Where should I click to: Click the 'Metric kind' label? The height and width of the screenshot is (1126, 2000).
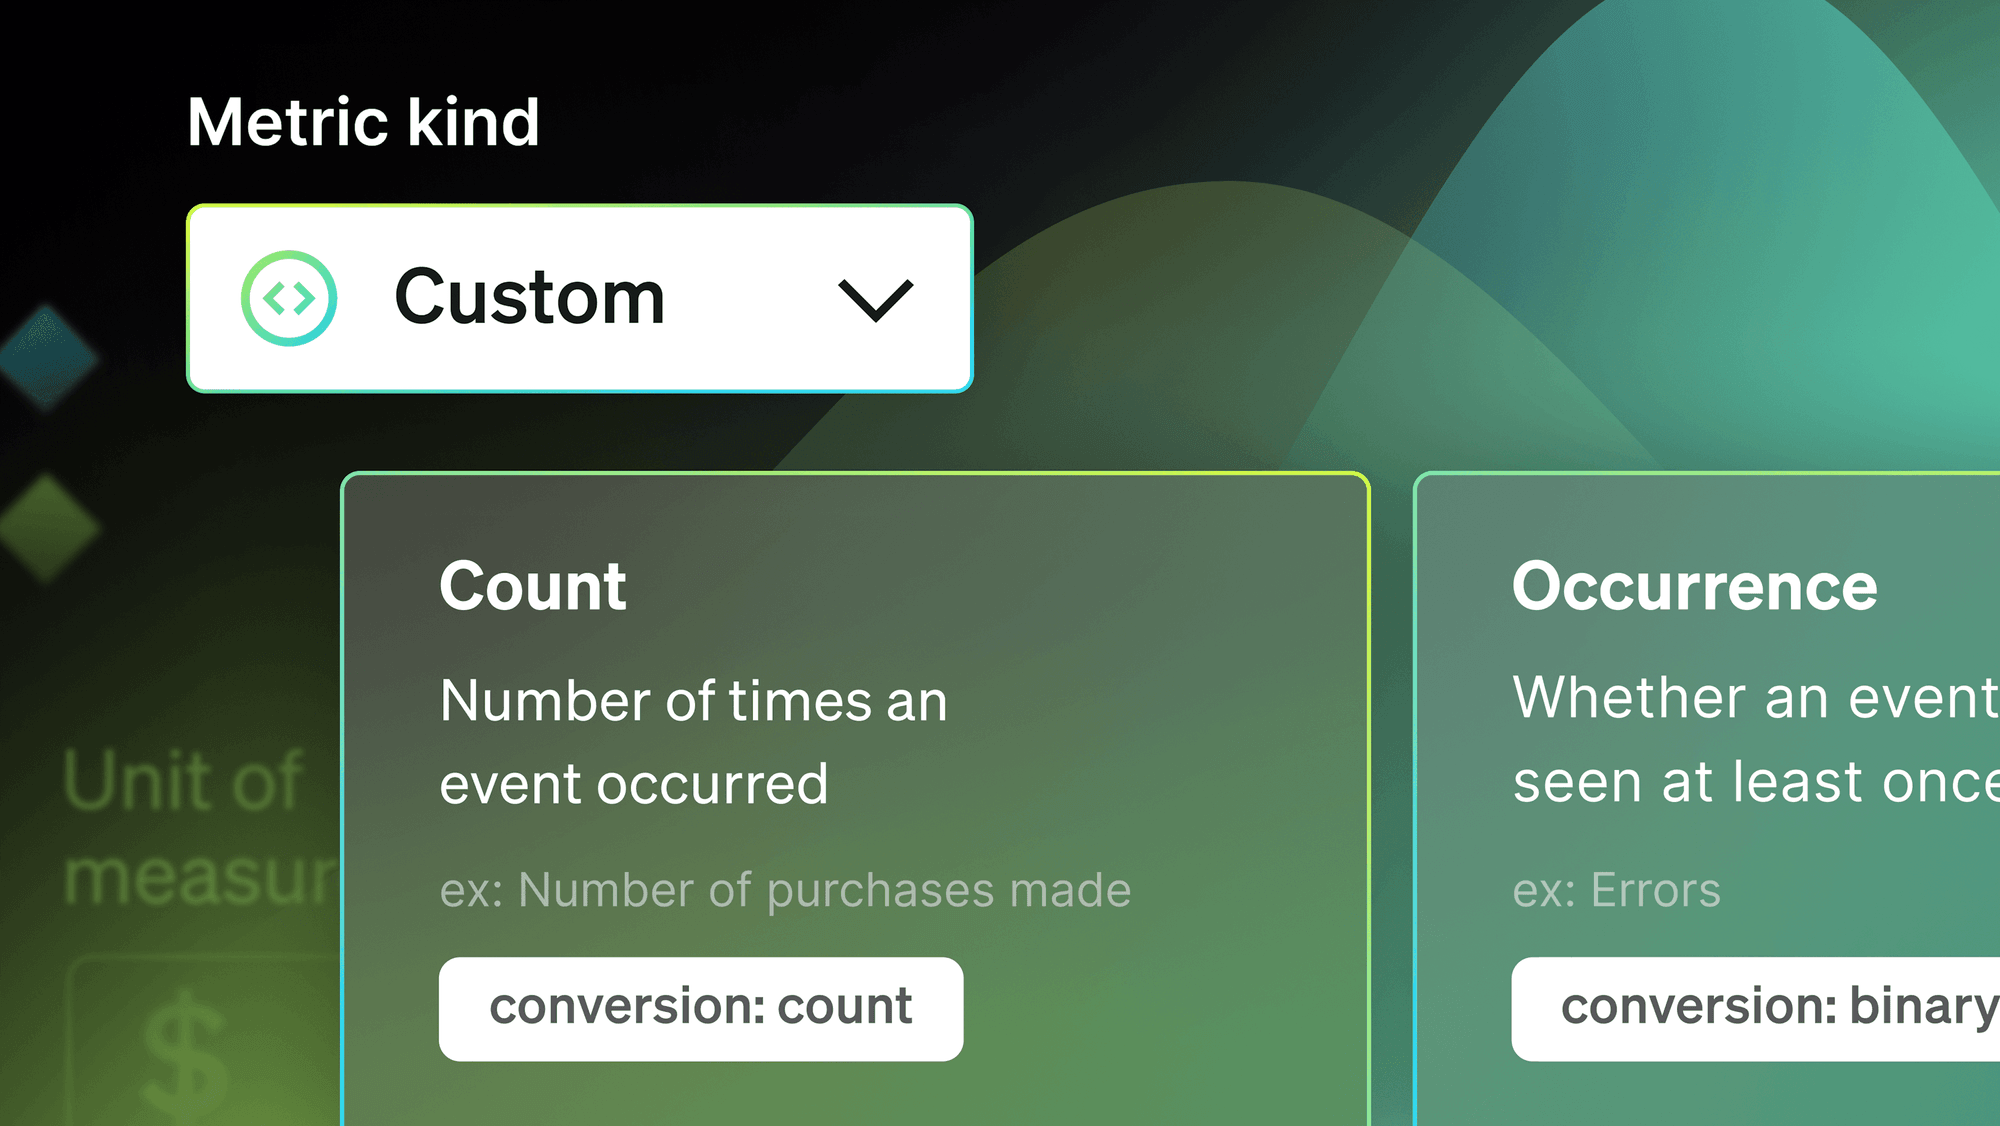(364, 122)
